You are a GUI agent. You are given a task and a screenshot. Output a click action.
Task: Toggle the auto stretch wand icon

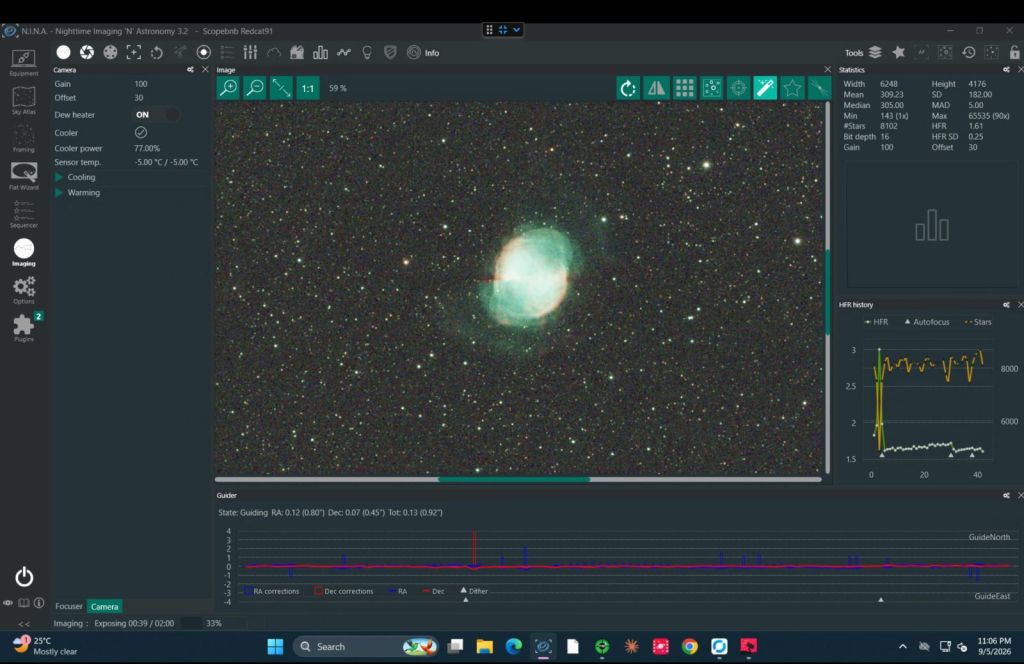[765, 88]
